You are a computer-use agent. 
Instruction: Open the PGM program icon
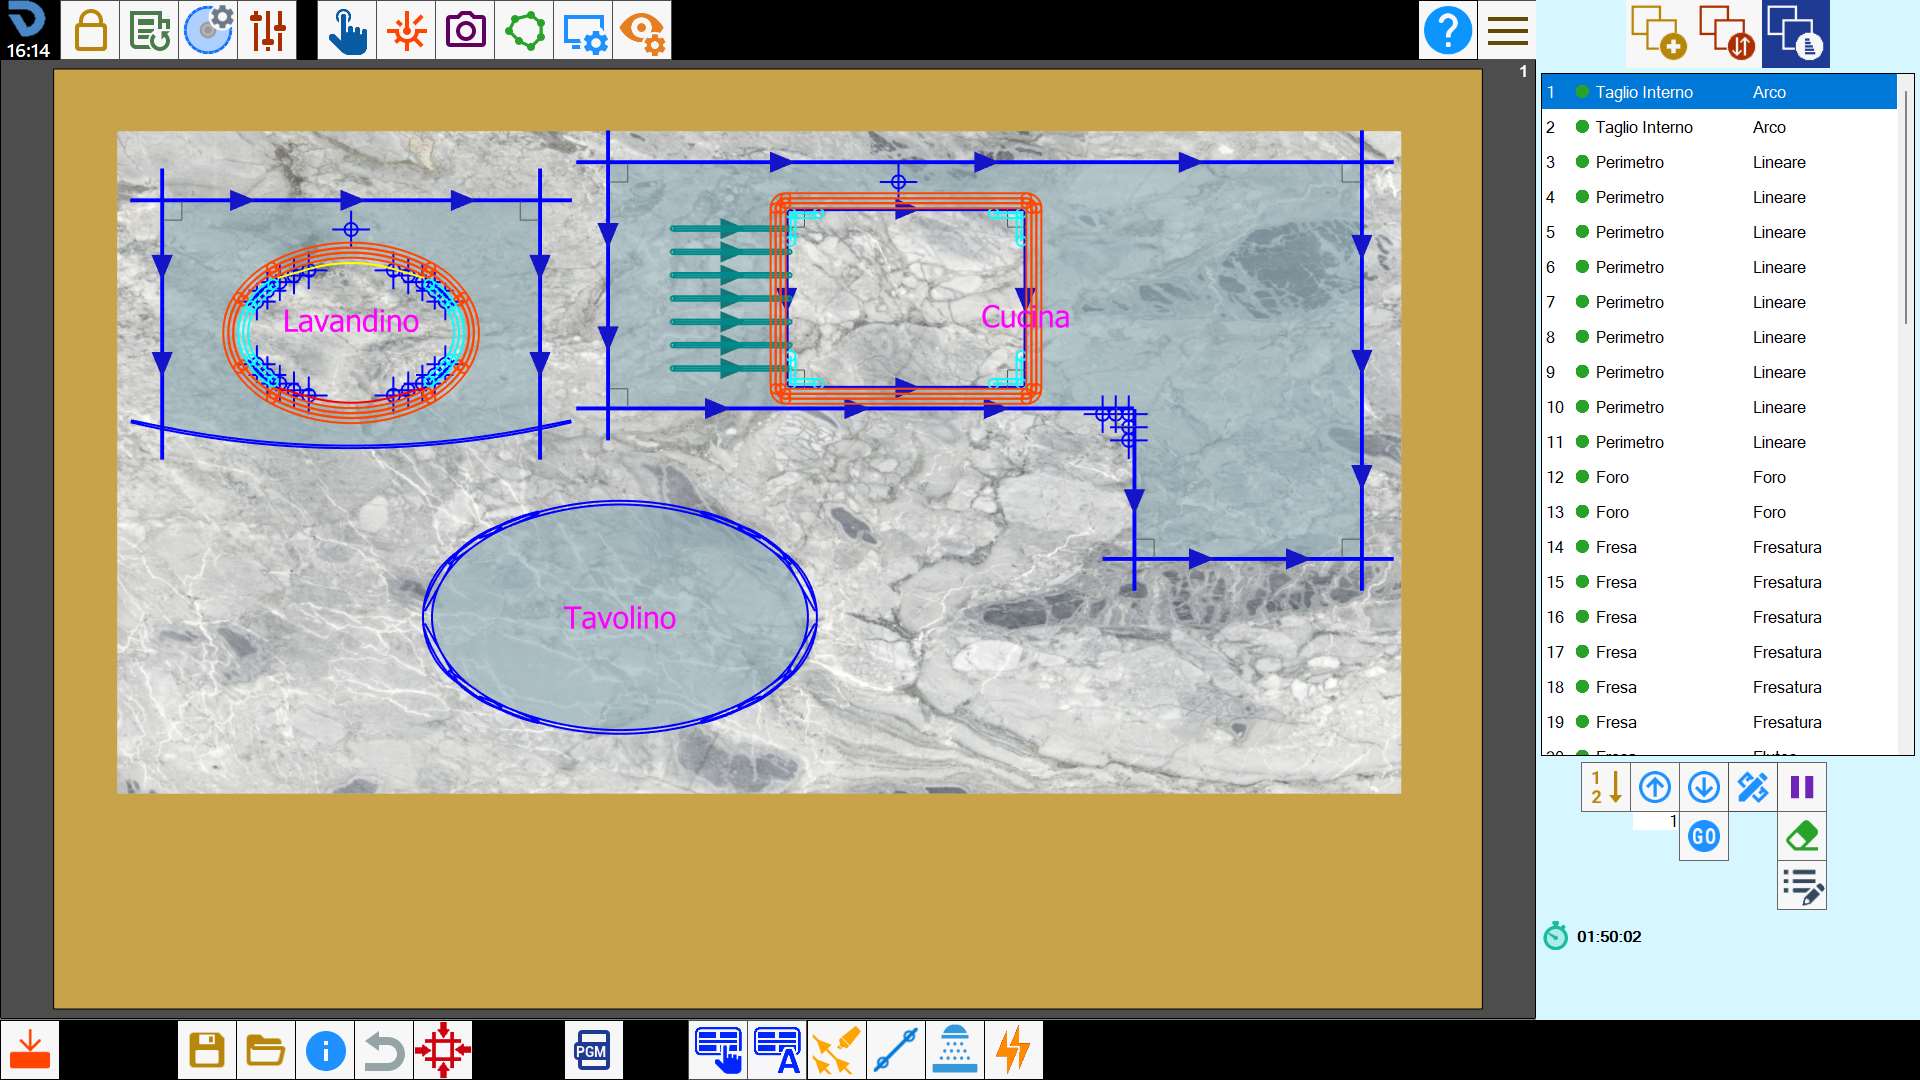point(593,1050)
